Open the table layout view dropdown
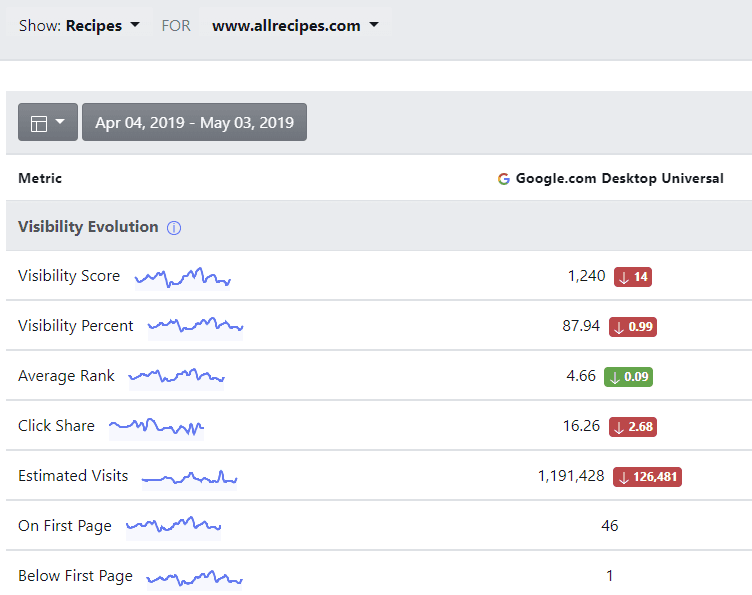Screen dimensions: 752x595 [48, 122]
